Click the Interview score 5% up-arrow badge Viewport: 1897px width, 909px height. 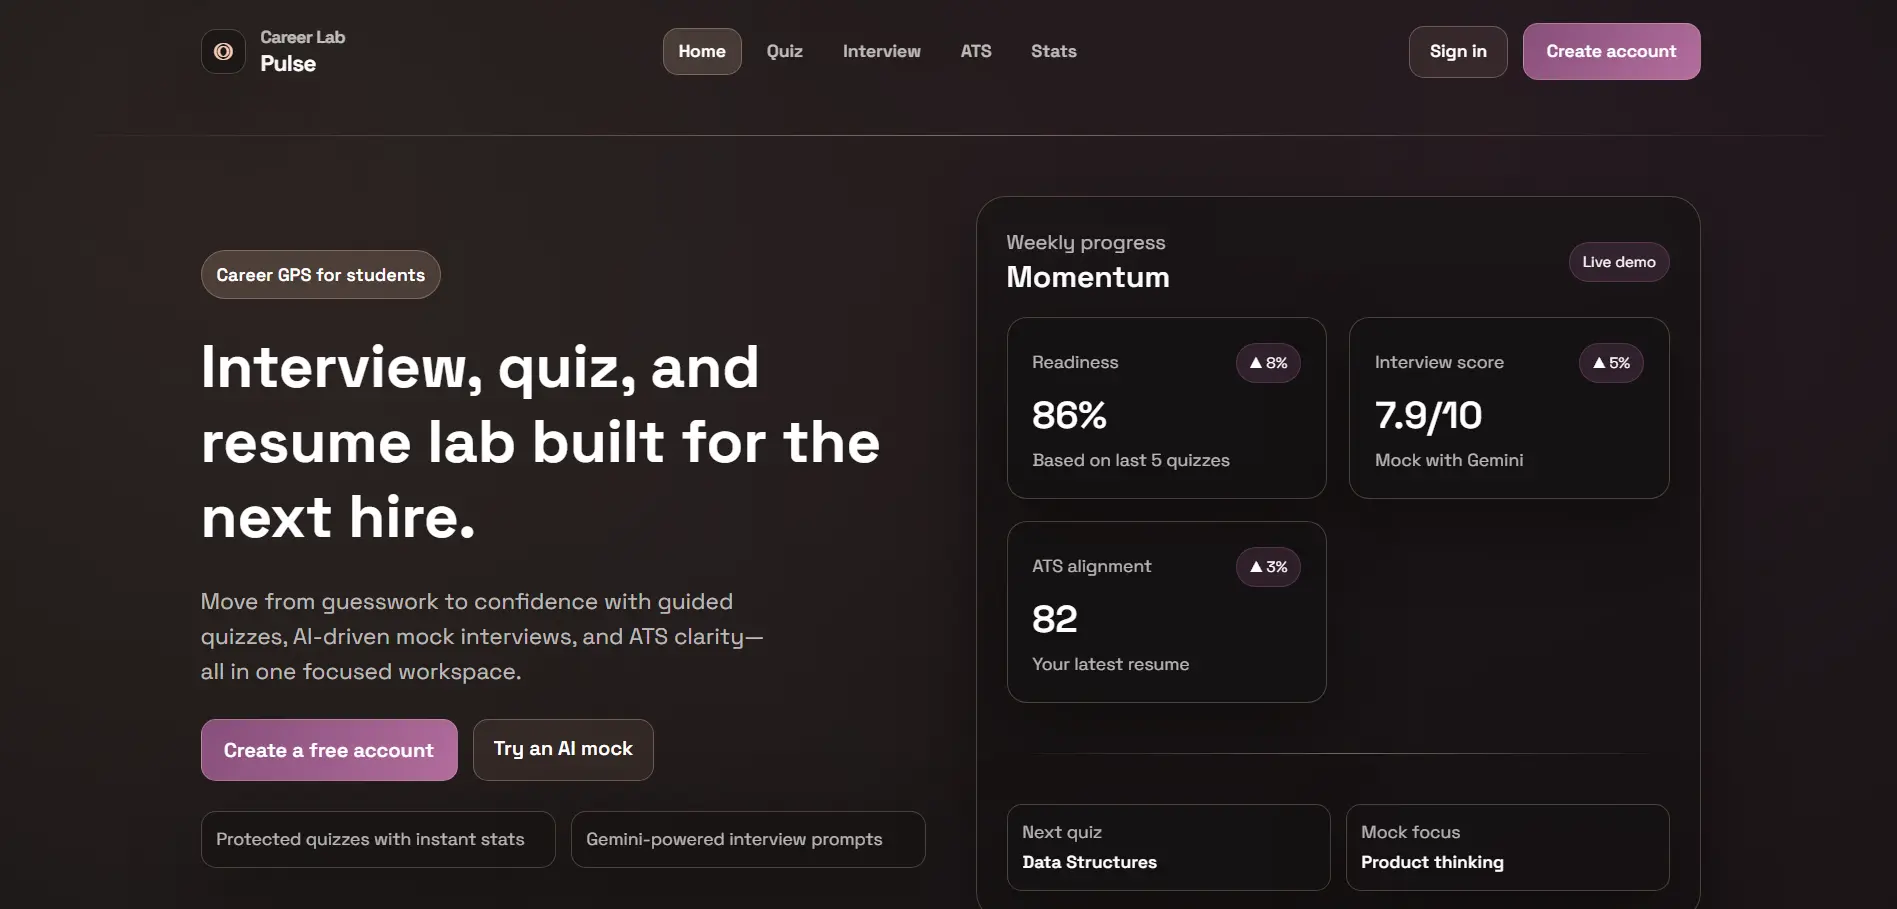click(1610, 363)
